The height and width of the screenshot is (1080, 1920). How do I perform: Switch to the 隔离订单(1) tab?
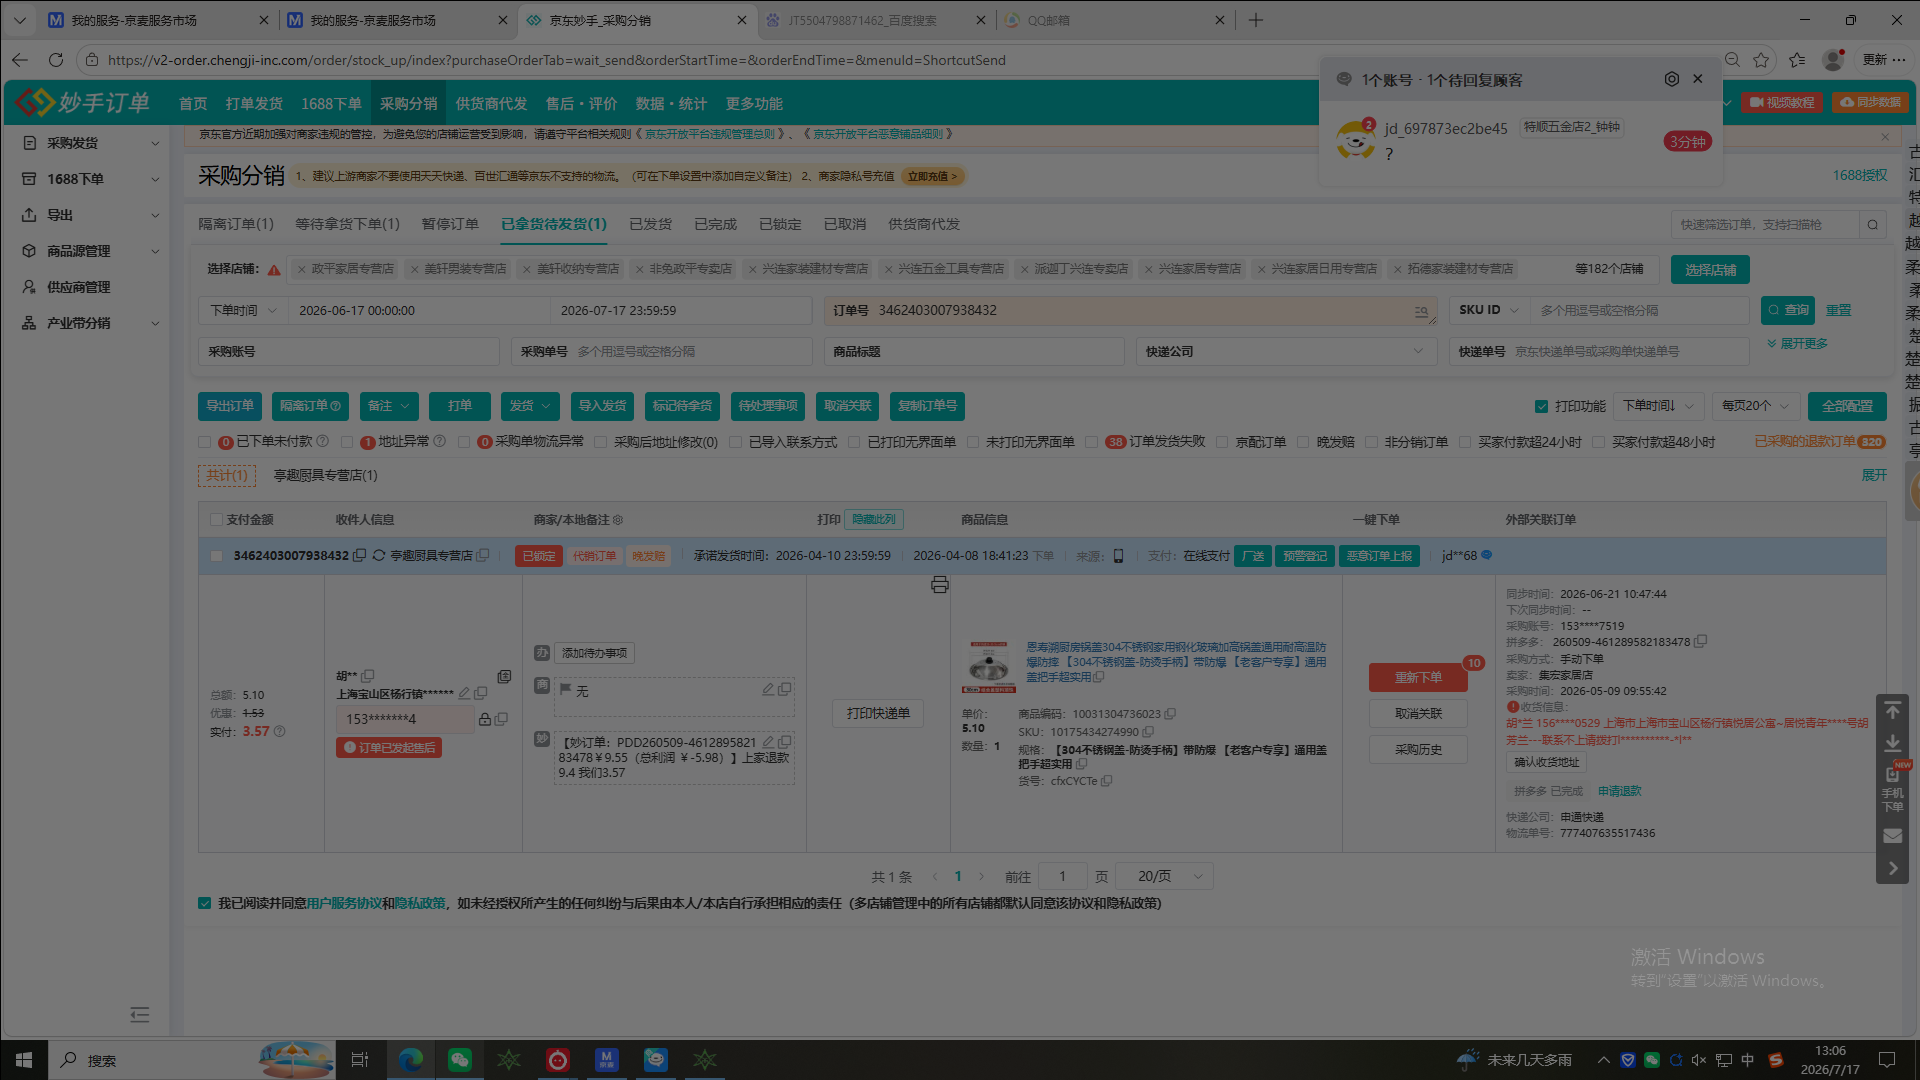pos(236,224)
